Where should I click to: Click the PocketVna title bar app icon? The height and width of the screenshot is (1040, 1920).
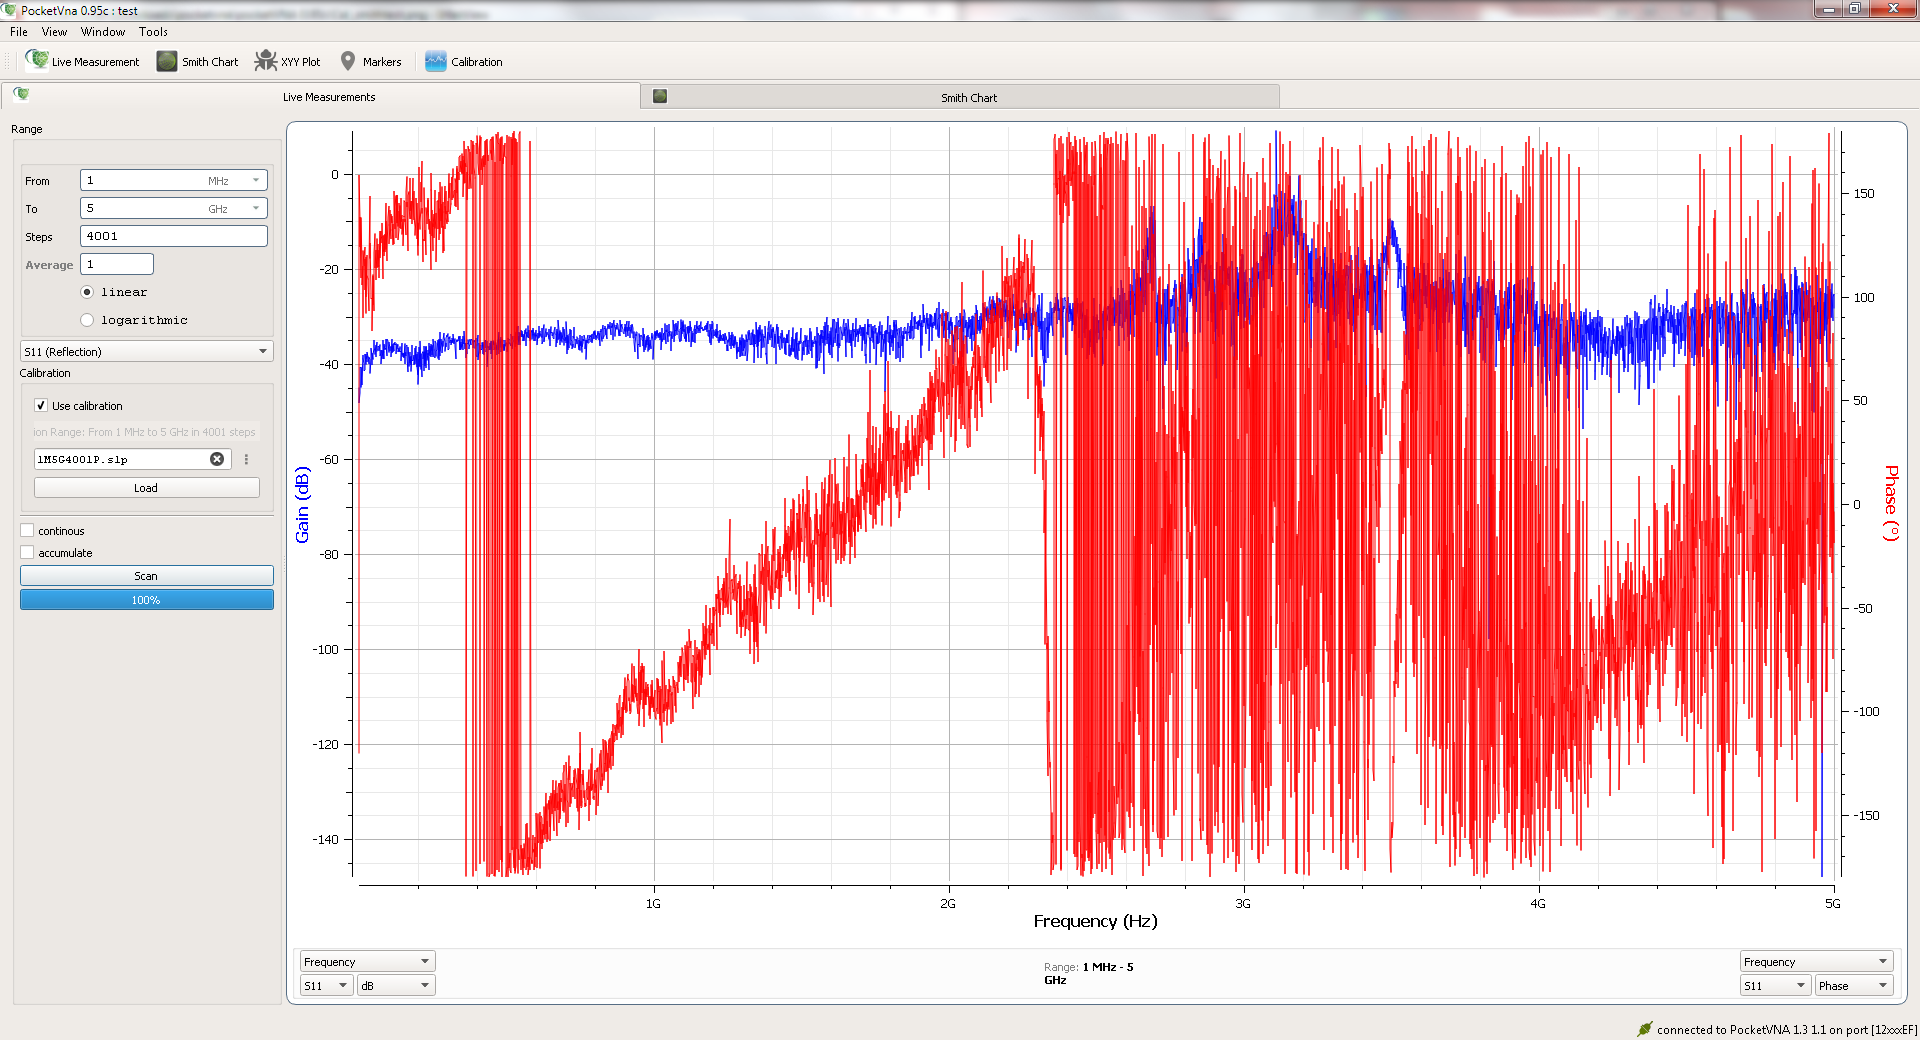[x=9, y=10]
